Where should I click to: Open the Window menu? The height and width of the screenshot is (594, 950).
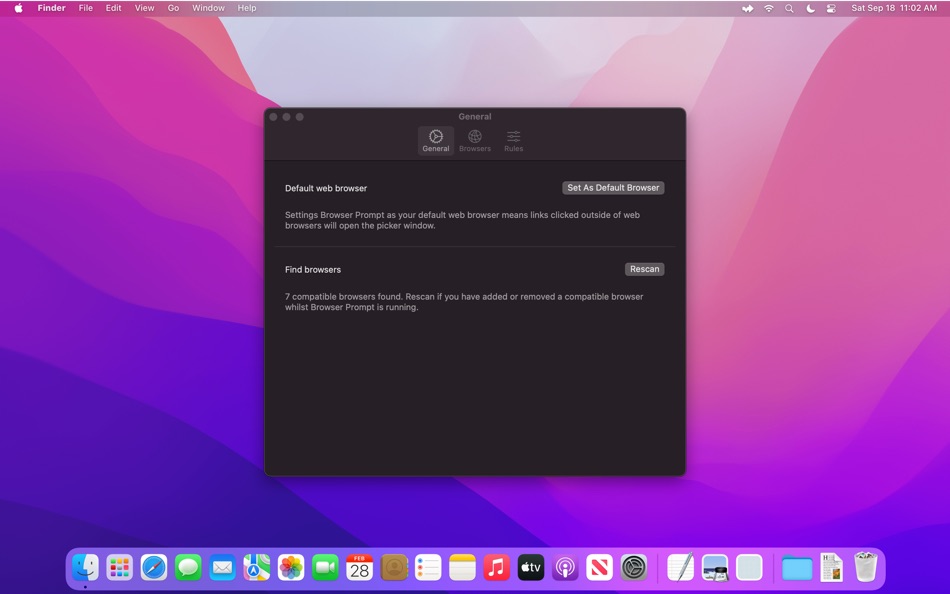208,8
